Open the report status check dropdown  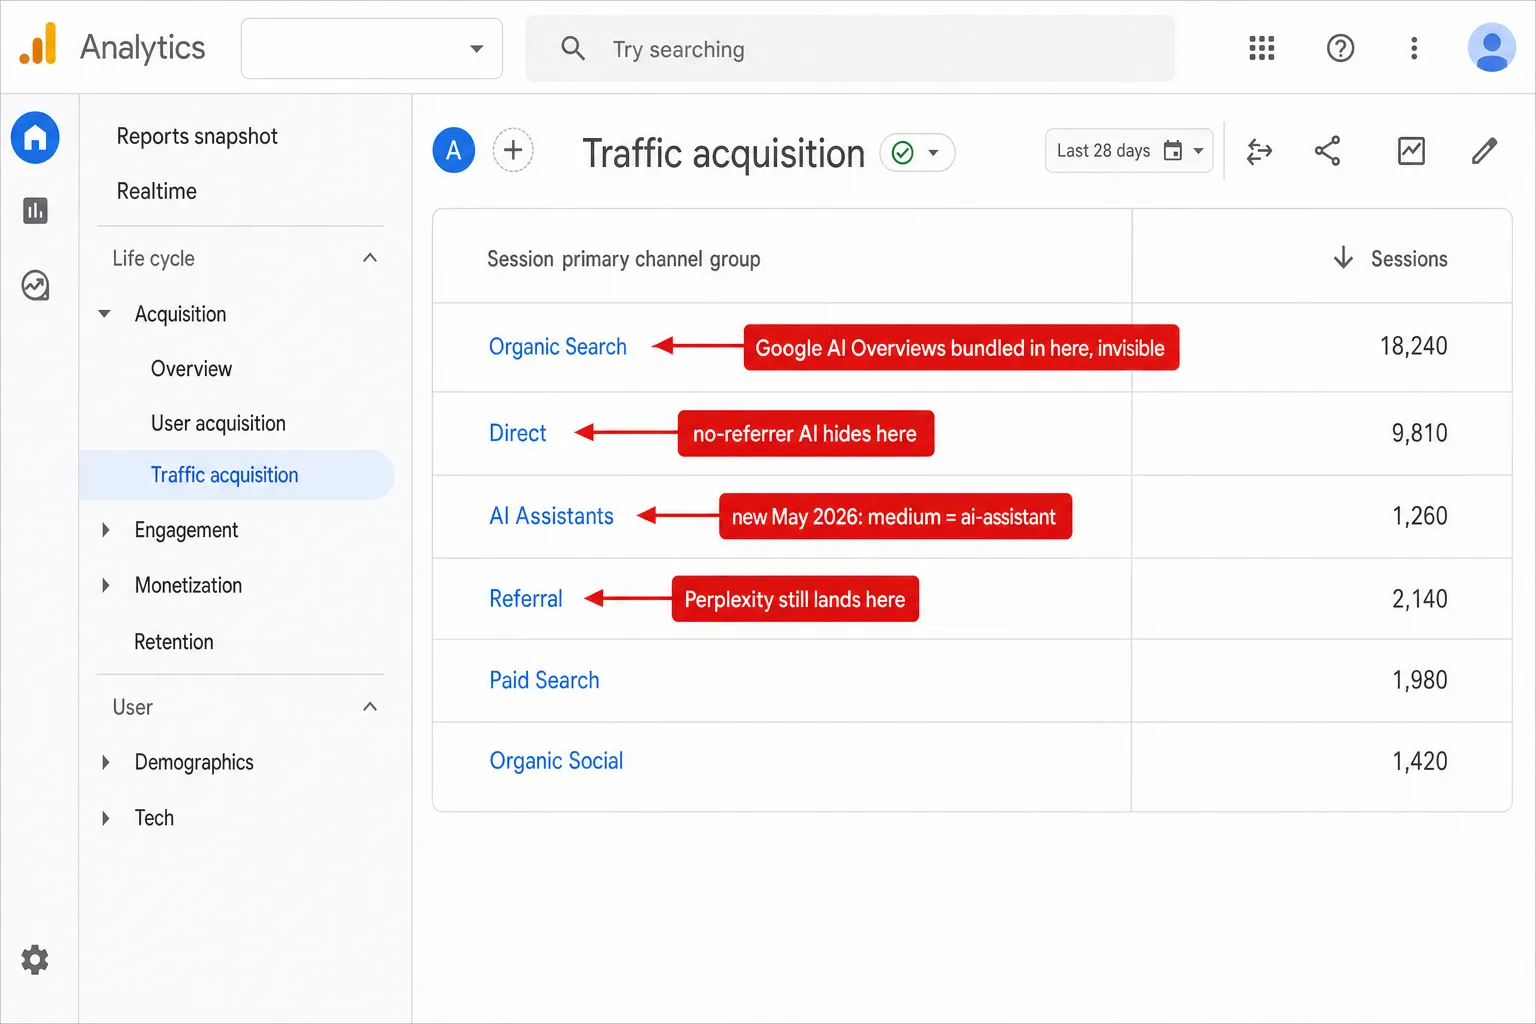[917, 153]
